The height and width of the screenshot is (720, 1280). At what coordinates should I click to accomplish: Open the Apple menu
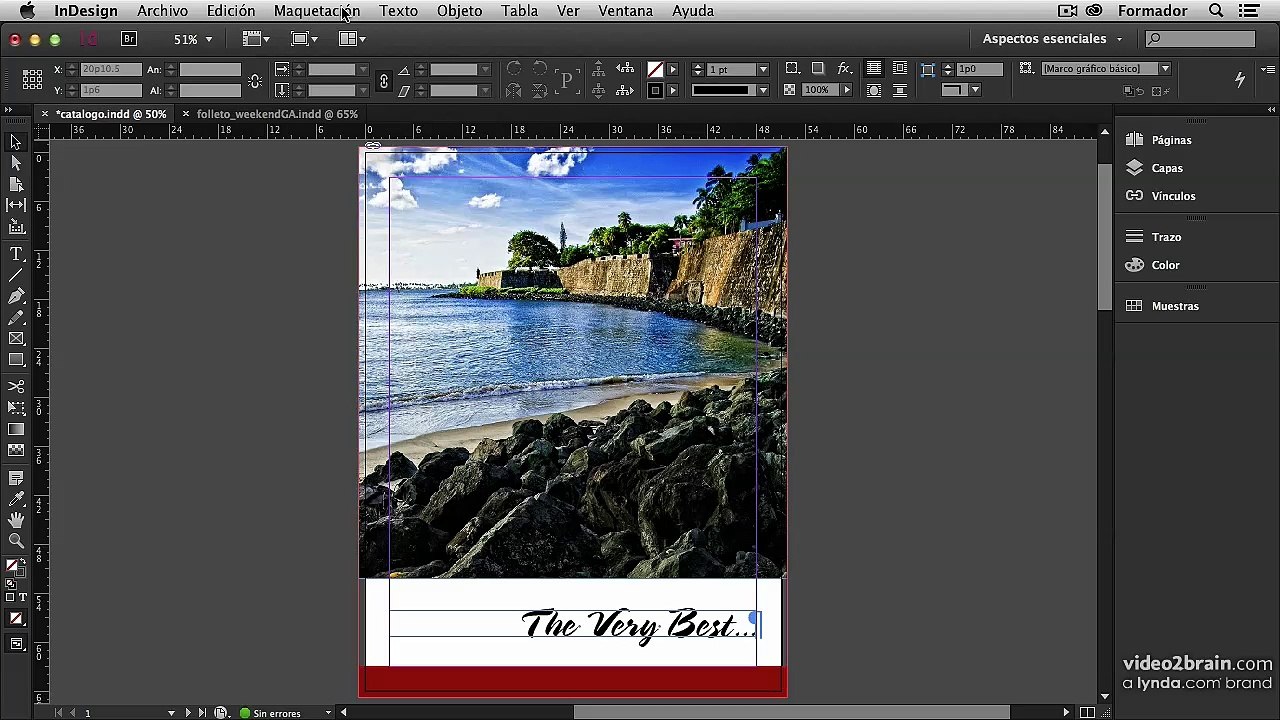point(27,11)
